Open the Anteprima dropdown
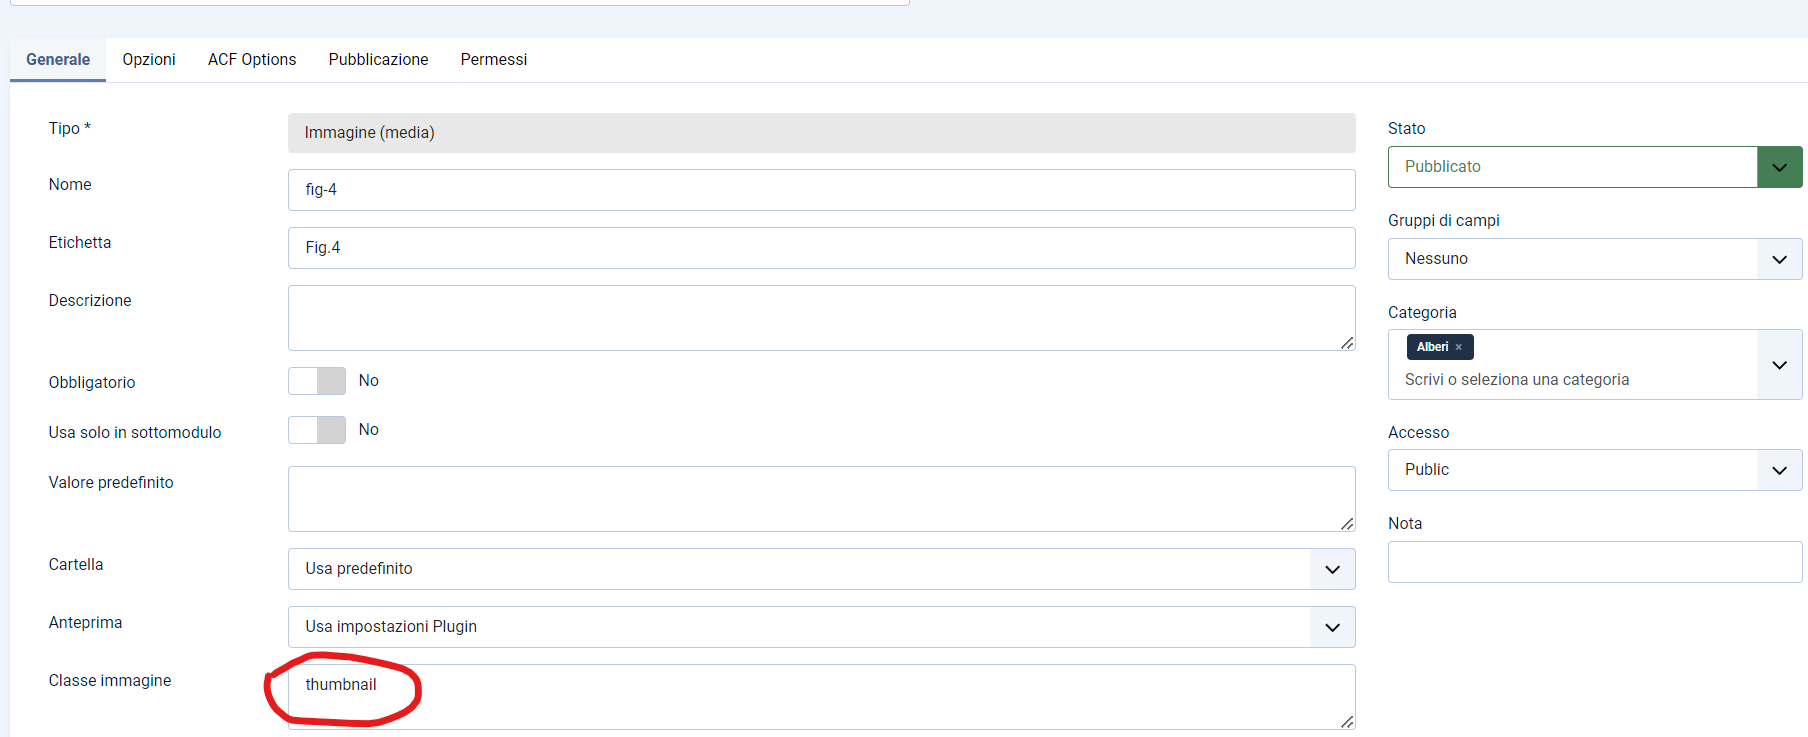The width and height of the screenshot is (1808, 737). click(x=822, y=627)
